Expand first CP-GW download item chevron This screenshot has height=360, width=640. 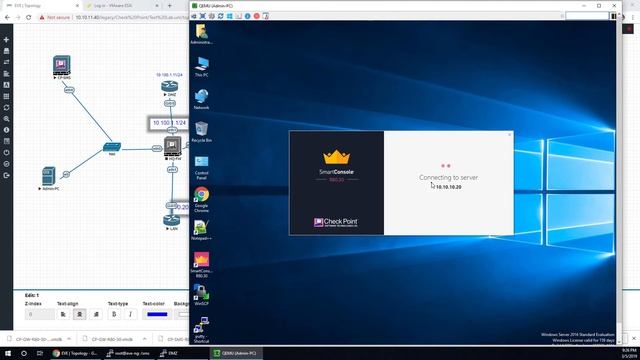(69, 339)
